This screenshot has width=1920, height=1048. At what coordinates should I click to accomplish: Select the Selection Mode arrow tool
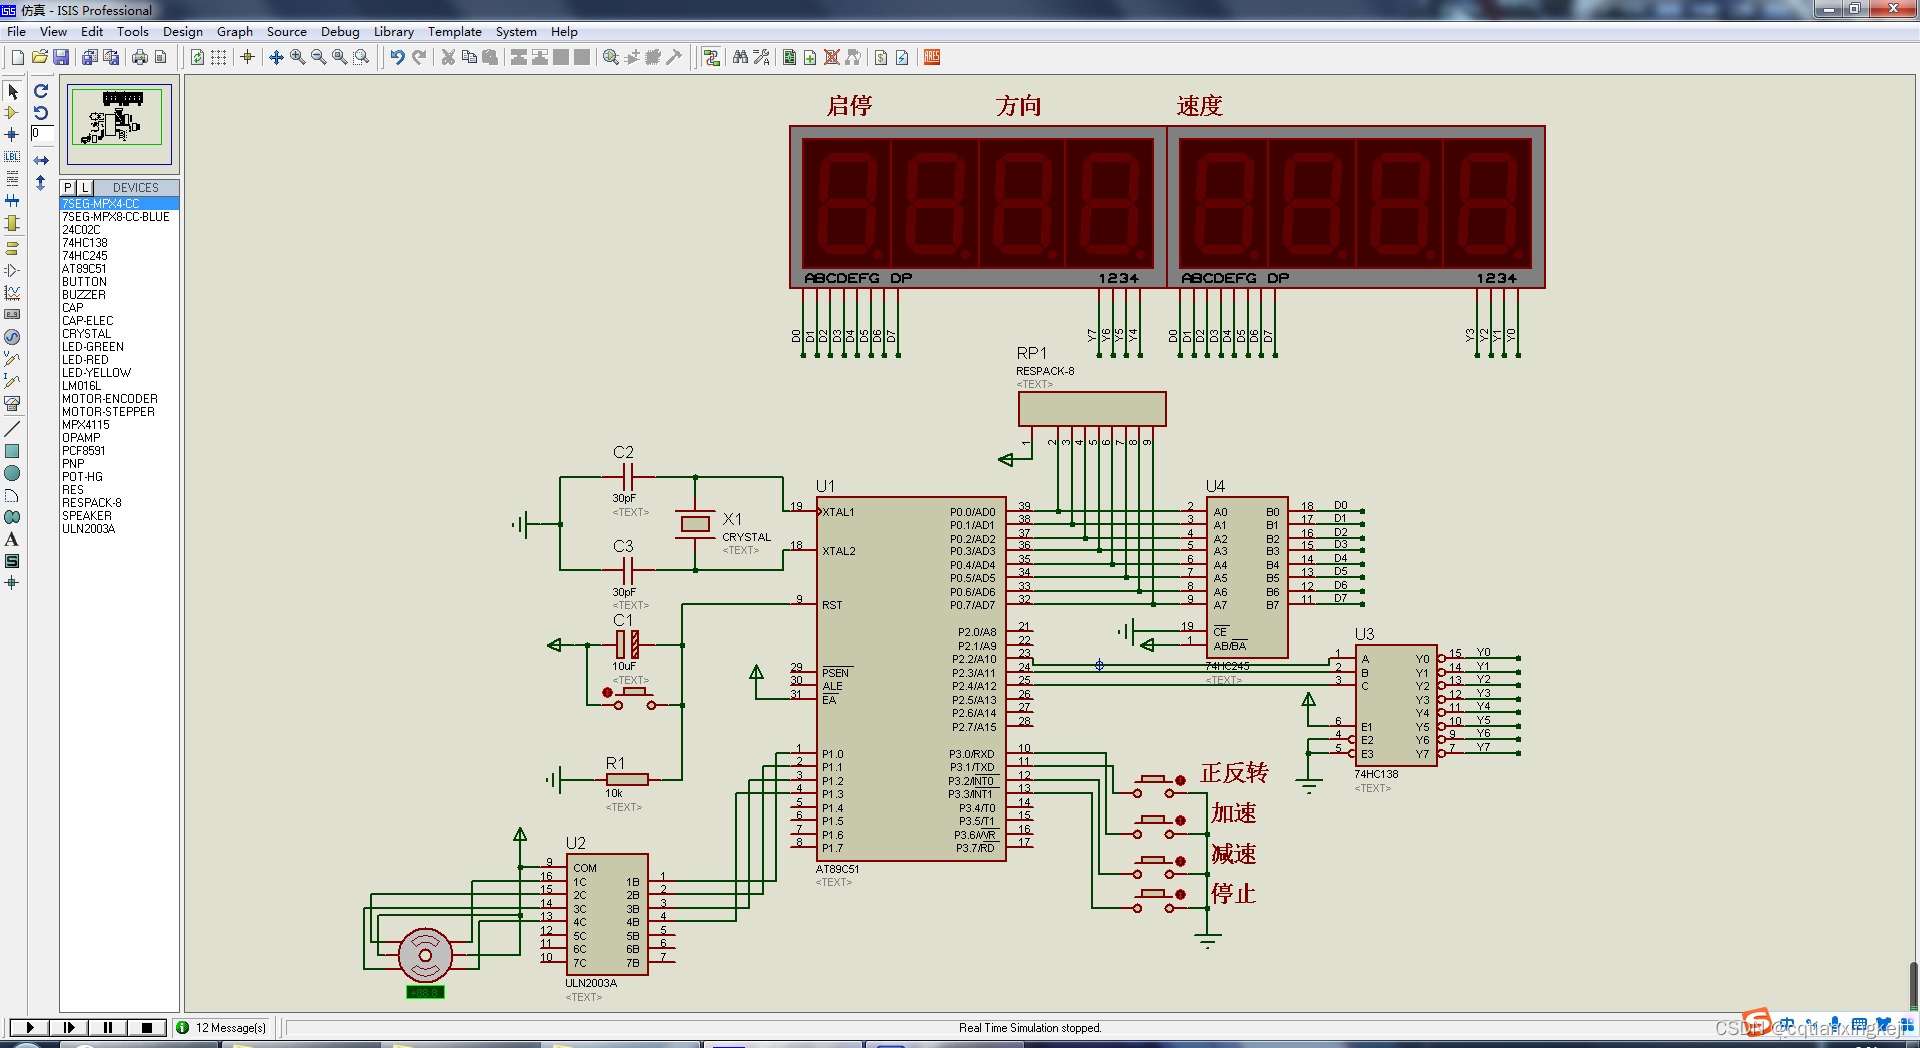pyautogui.click(x=12, y=92)
